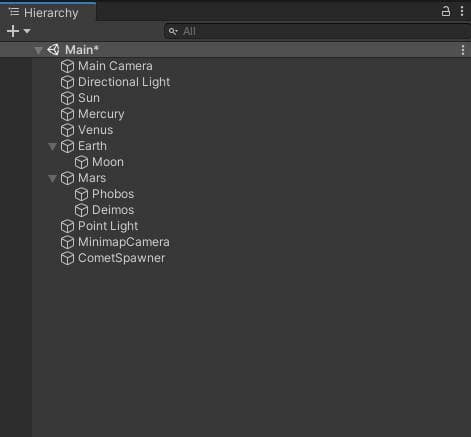Open search filter type dropdown icon

click(173, 31)
